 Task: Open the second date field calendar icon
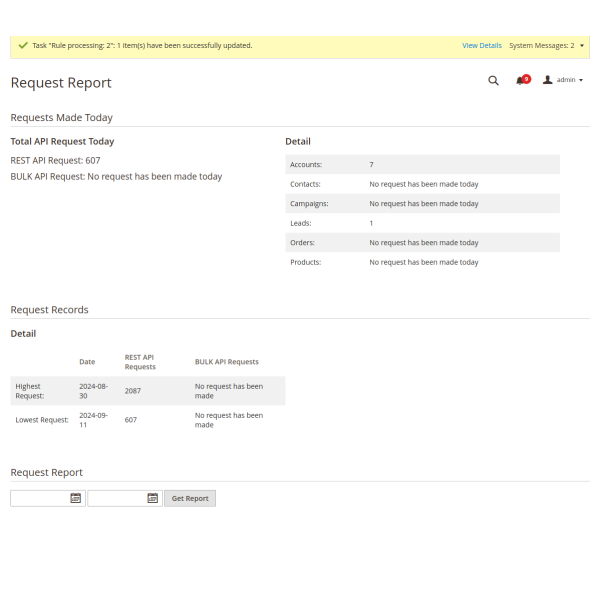(152, 498)
